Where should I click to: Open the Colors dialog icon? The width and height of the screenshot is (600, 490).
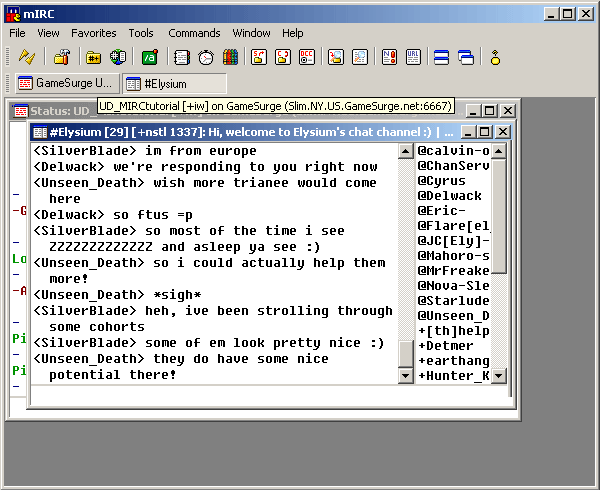pos(230,57)
